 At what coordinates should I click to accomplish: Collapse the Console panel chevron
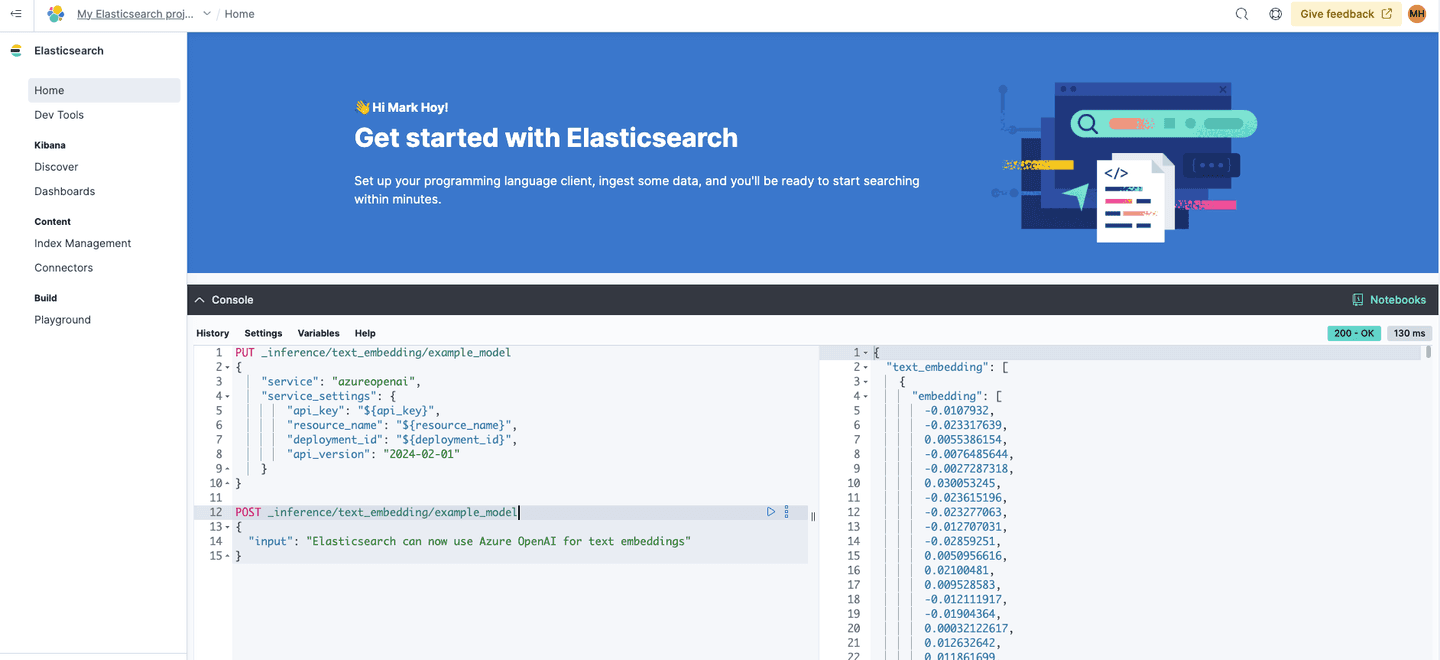tap(199, 299)
